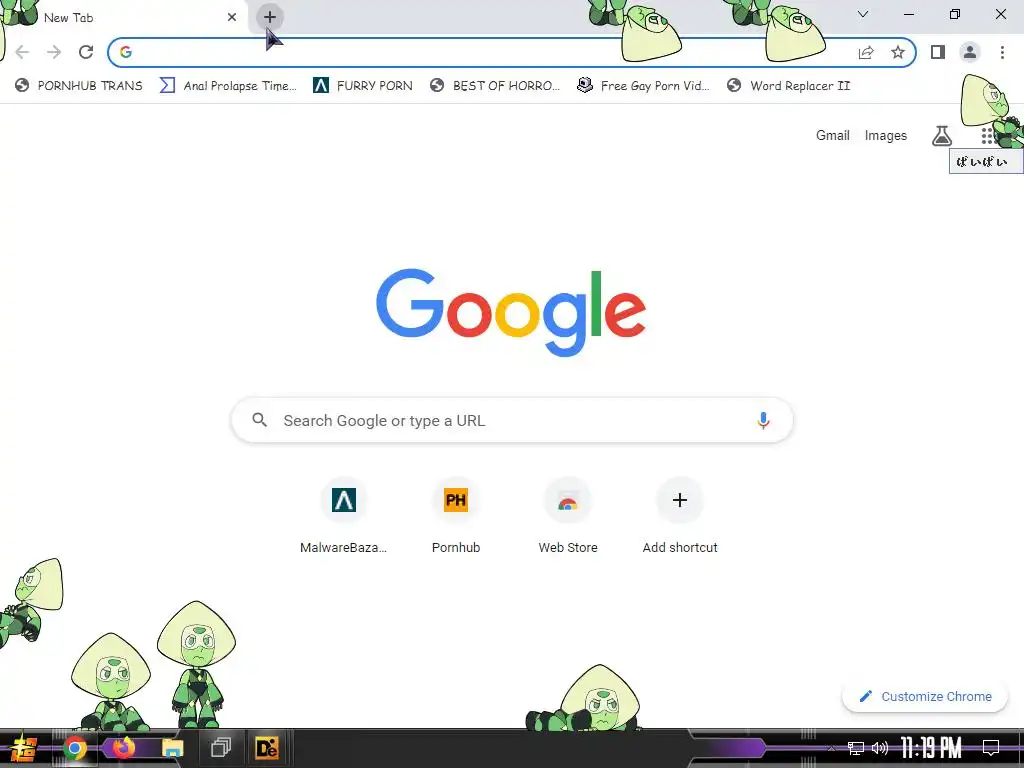Image resolution: width=1024 pixels, height=768 pixels.
Task: Open File Explorer from the taskbar
Action: tap(172, 748)
